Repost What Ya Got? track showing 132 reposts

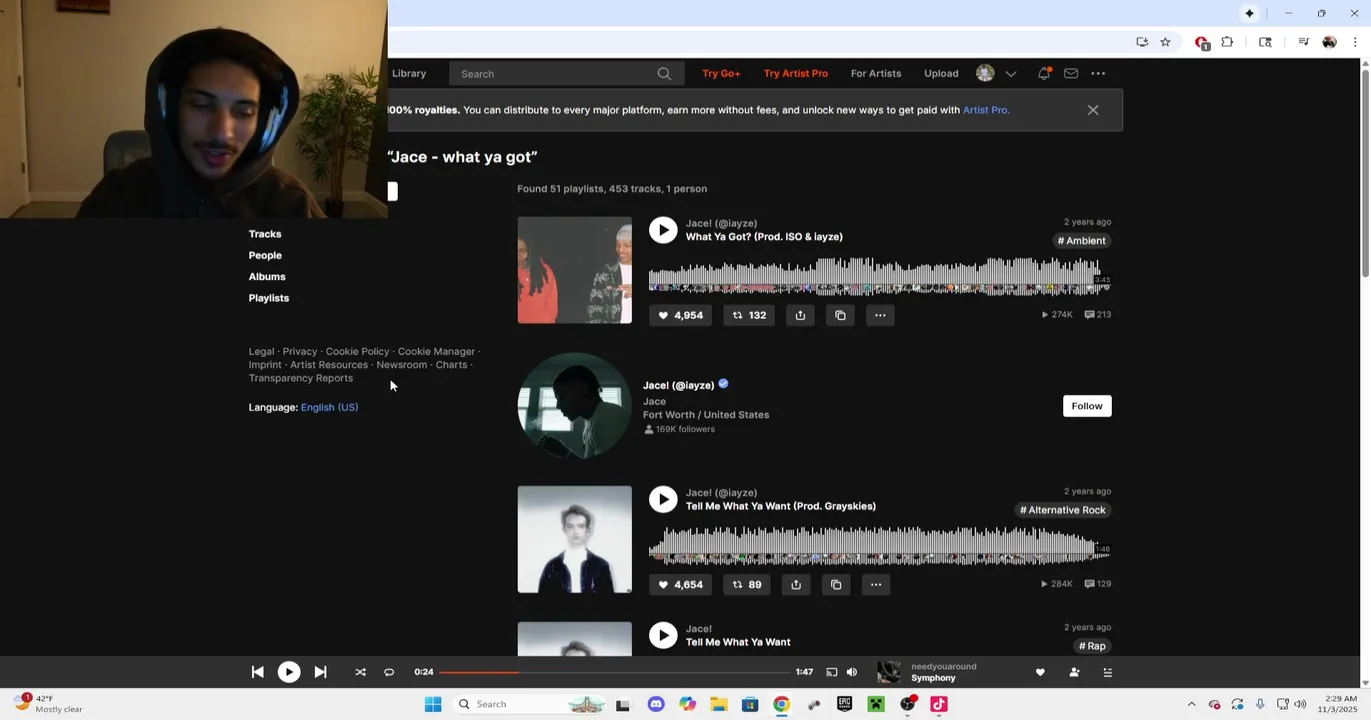point(749,315)
